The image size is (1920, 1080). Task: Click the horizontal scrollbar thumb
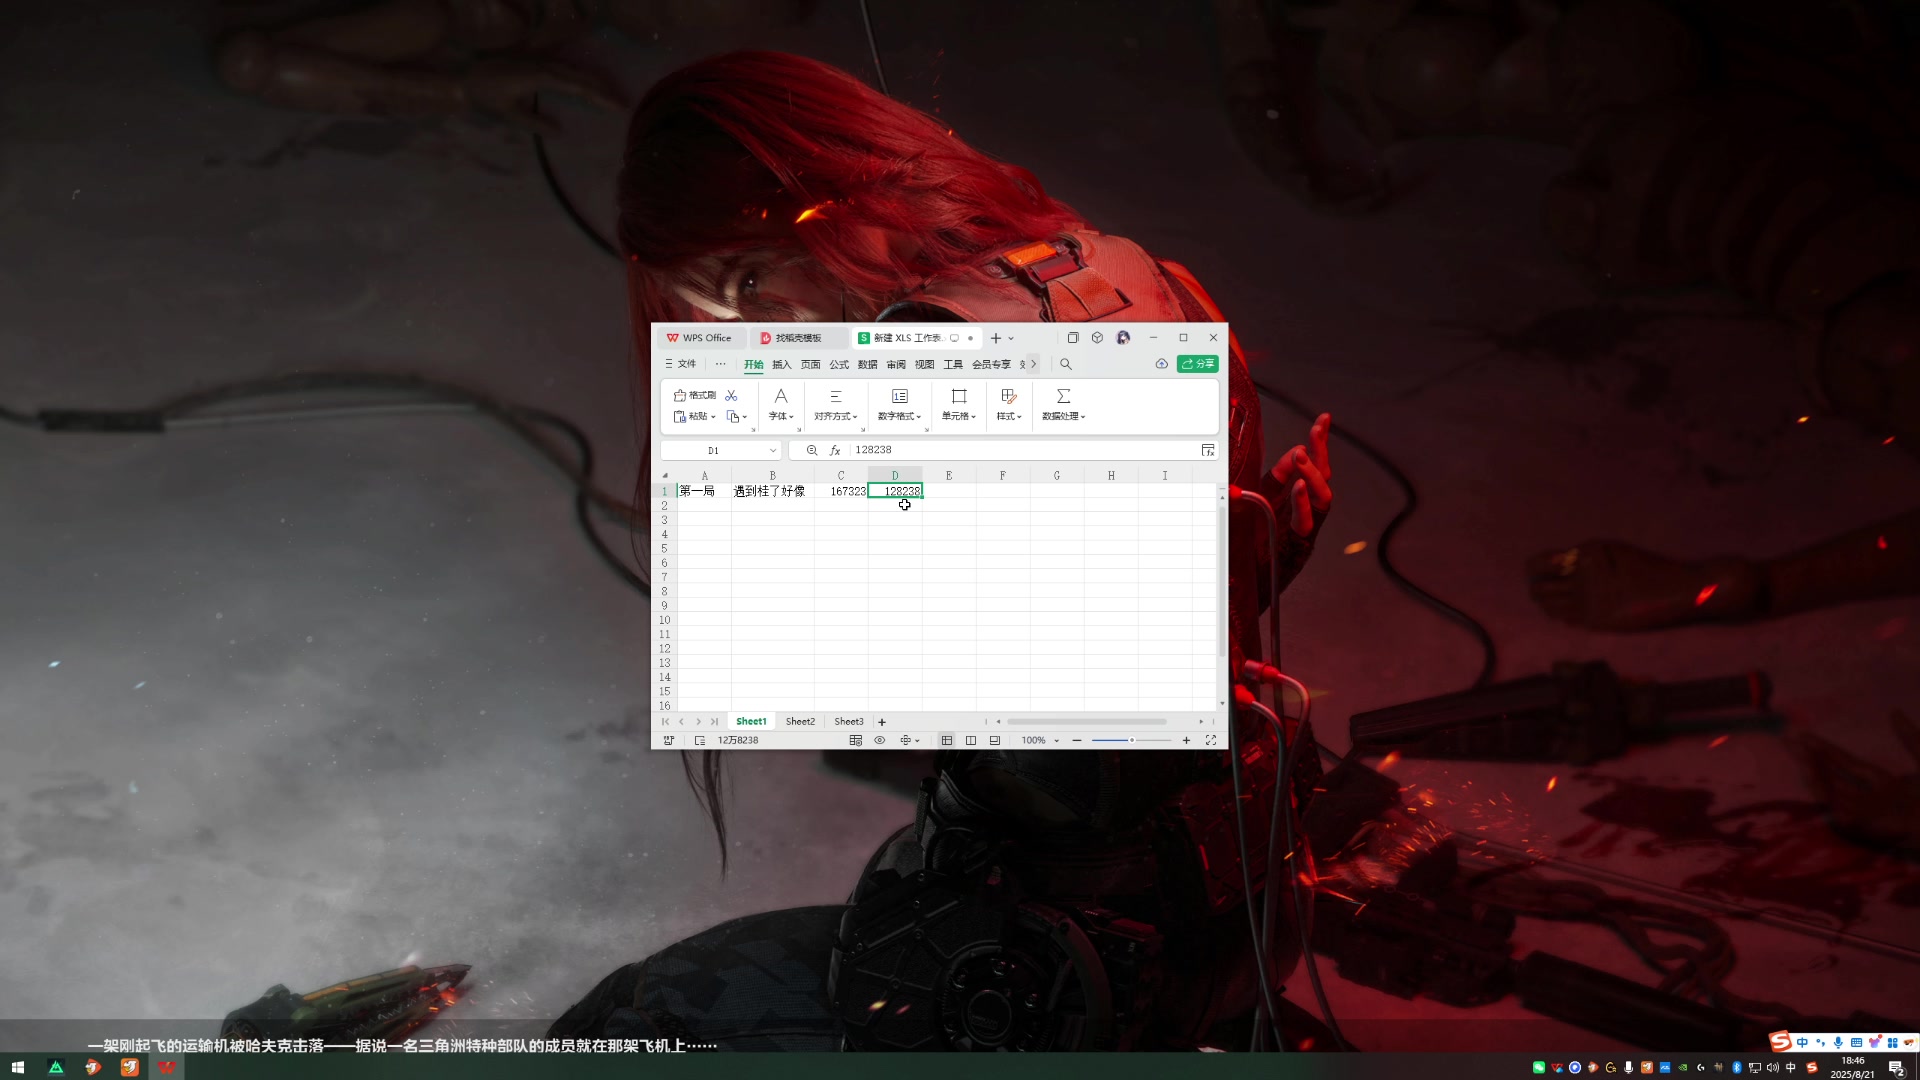click(1087, 722)
